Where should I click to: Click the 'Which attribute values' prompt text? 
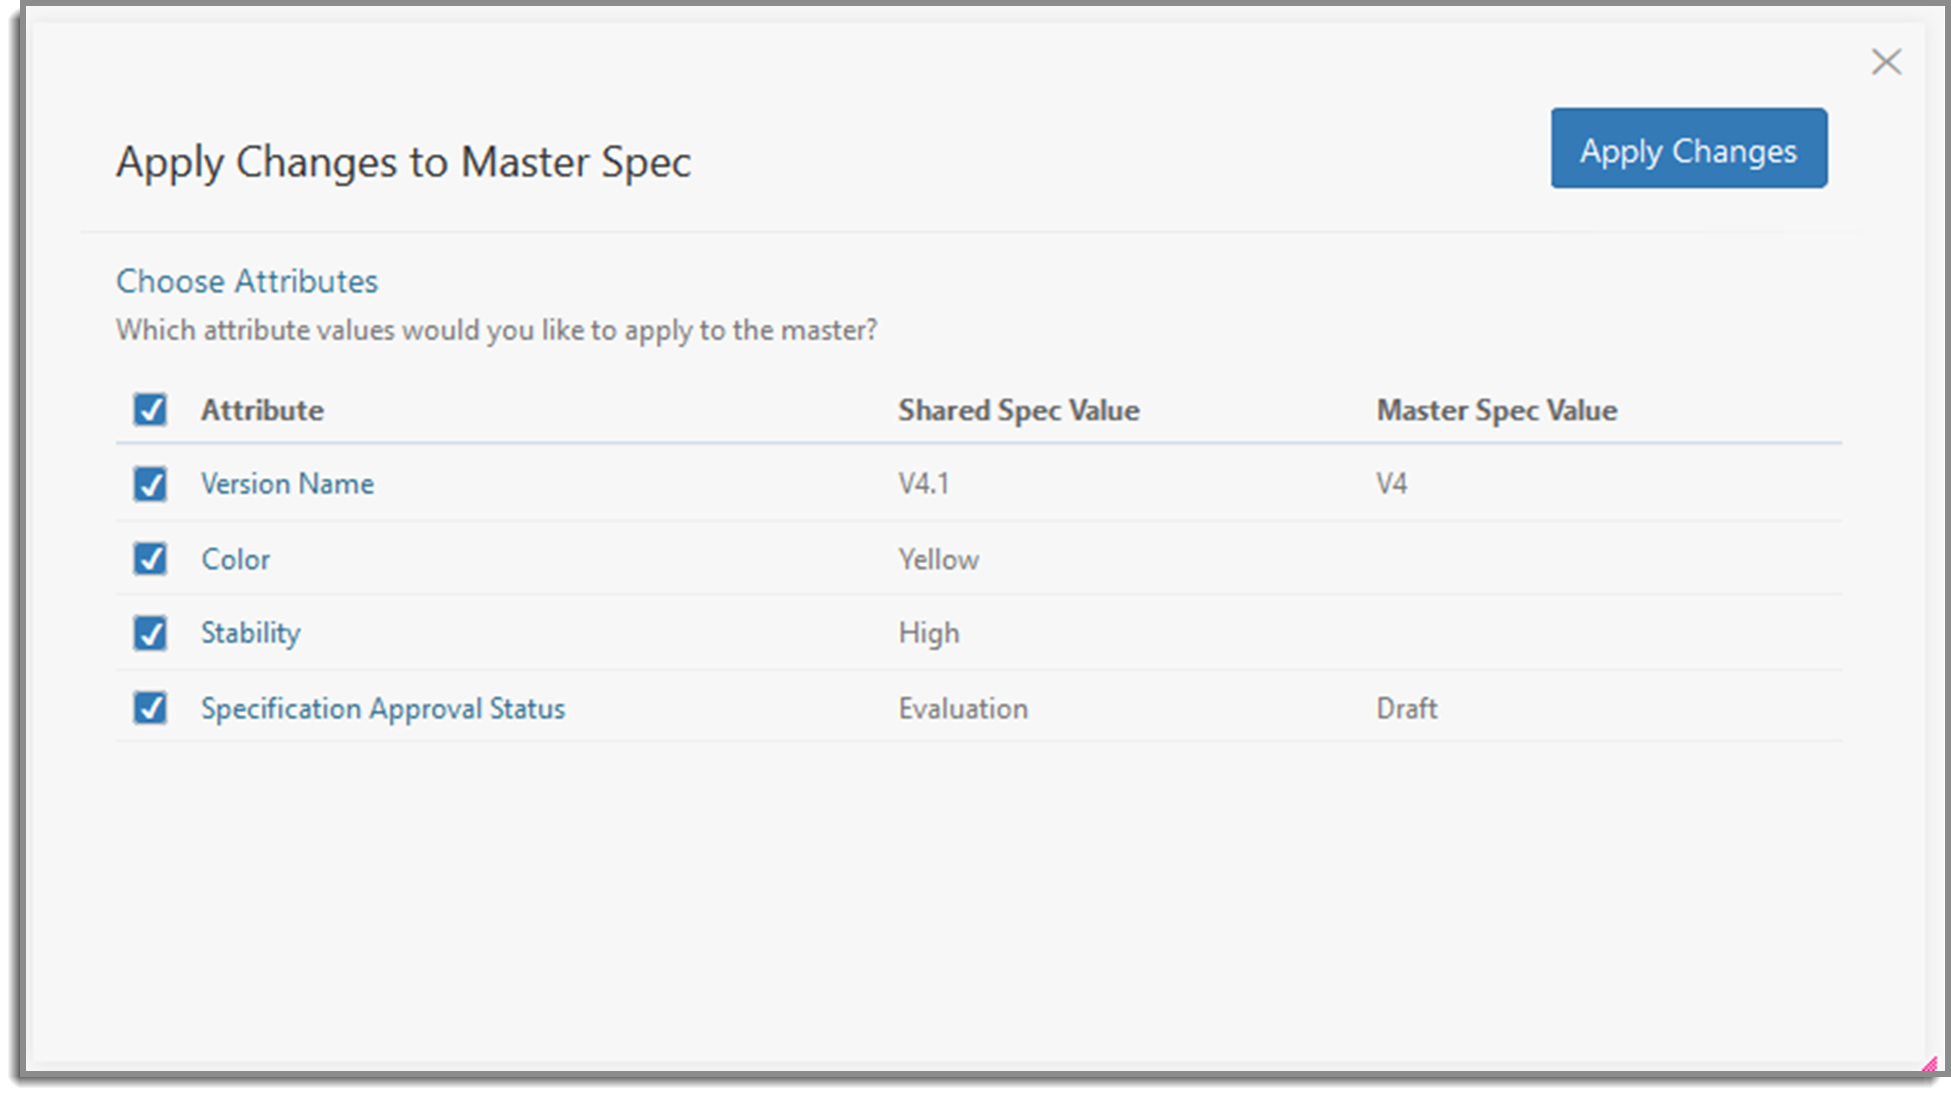point(496,330)
